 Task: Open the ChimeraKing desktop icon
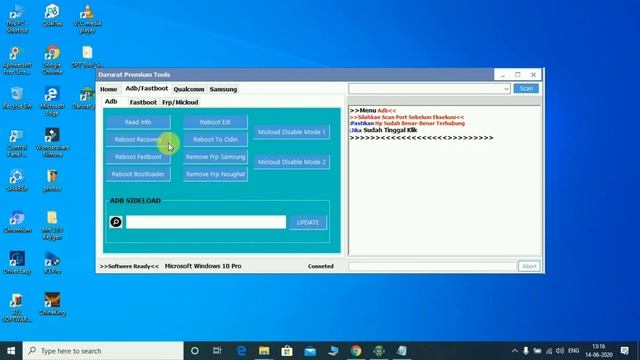(x=52, y=304)
